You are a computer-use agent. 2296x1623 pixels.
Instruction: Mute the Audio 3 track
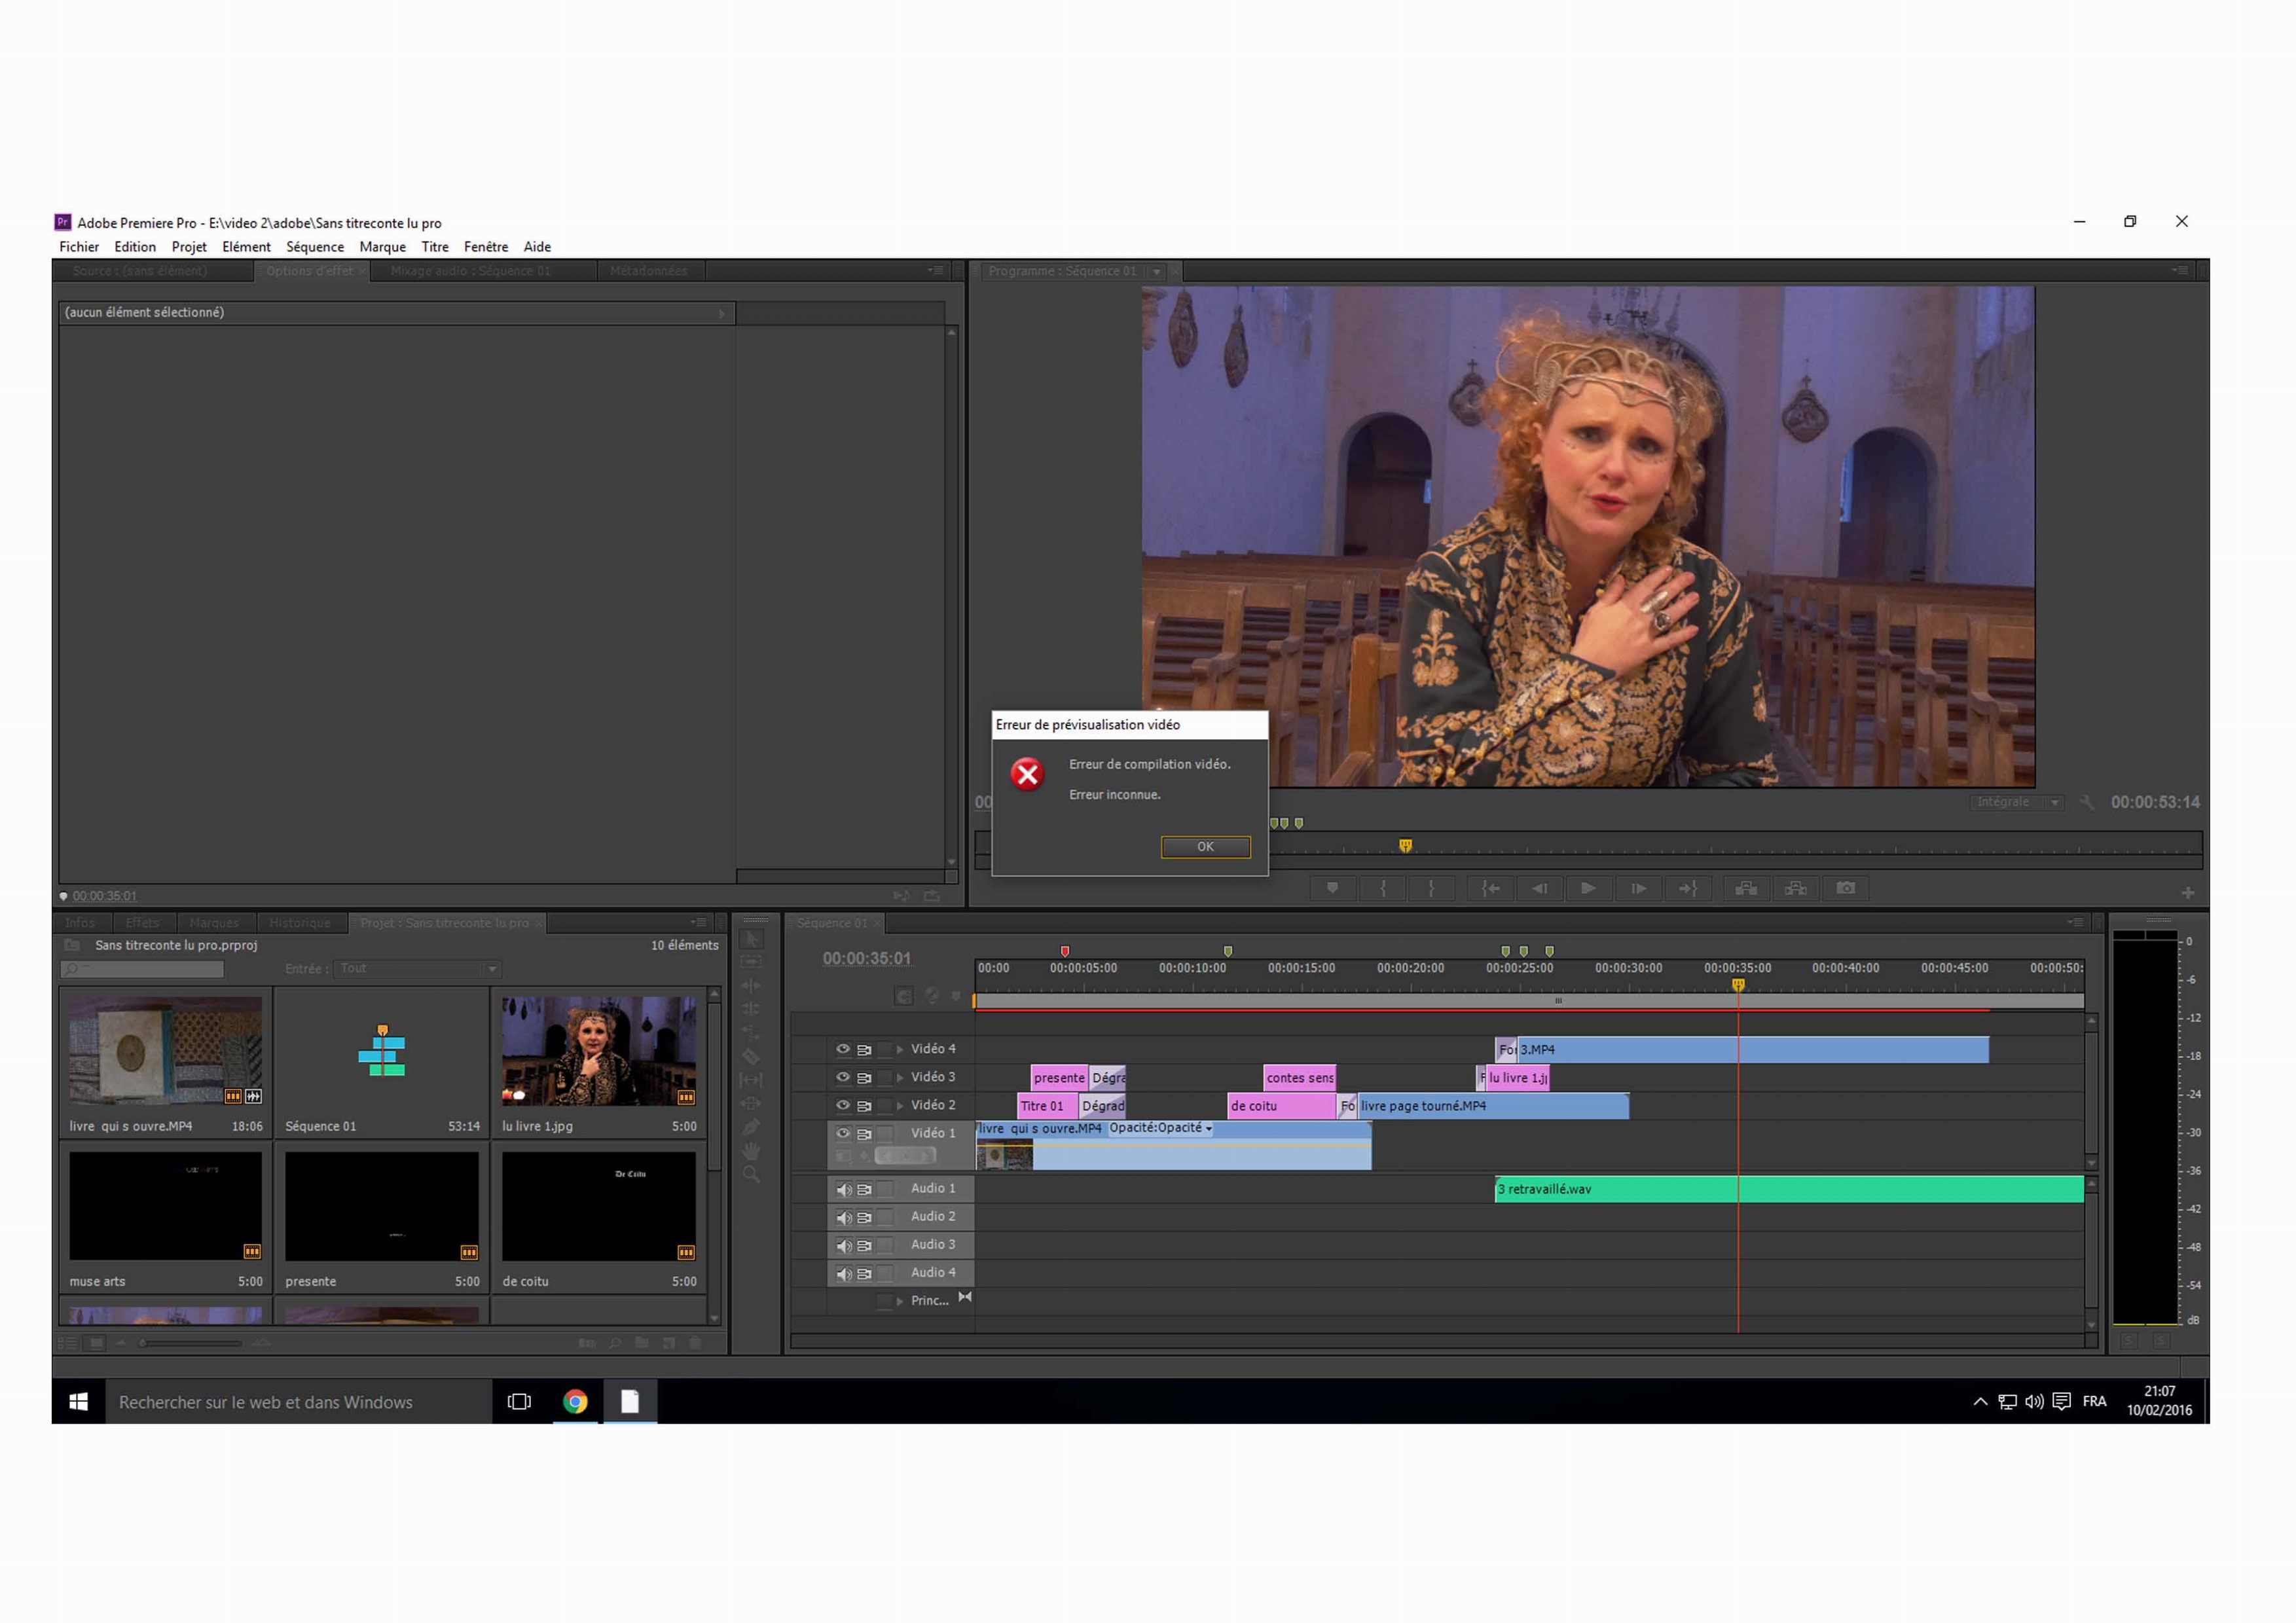click(844, 1245)
